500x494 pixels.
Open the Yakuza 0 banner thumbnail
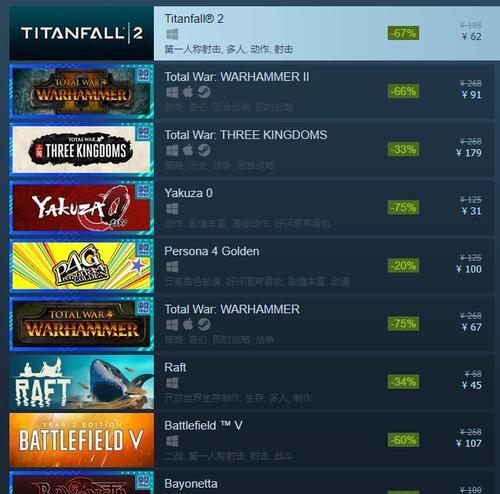(x=82, y=208)
